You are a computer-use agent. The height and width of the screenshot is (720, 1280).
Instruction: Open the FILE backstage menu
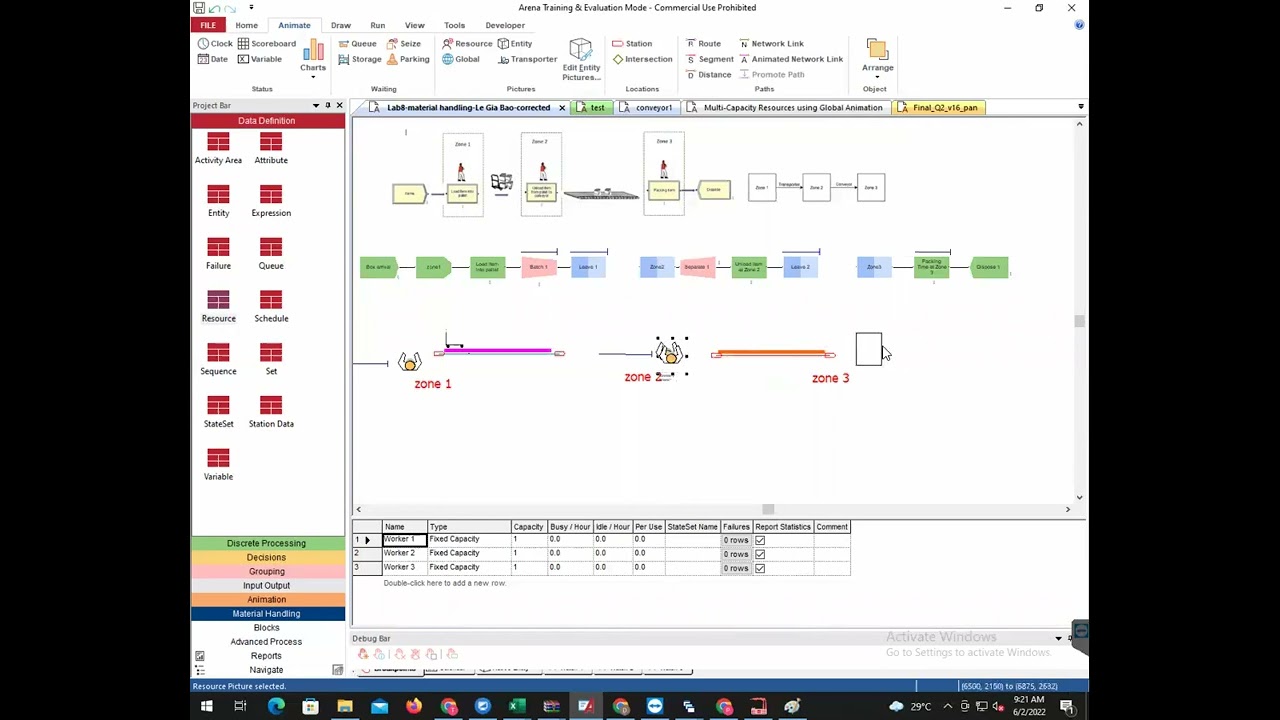[208, 25]
